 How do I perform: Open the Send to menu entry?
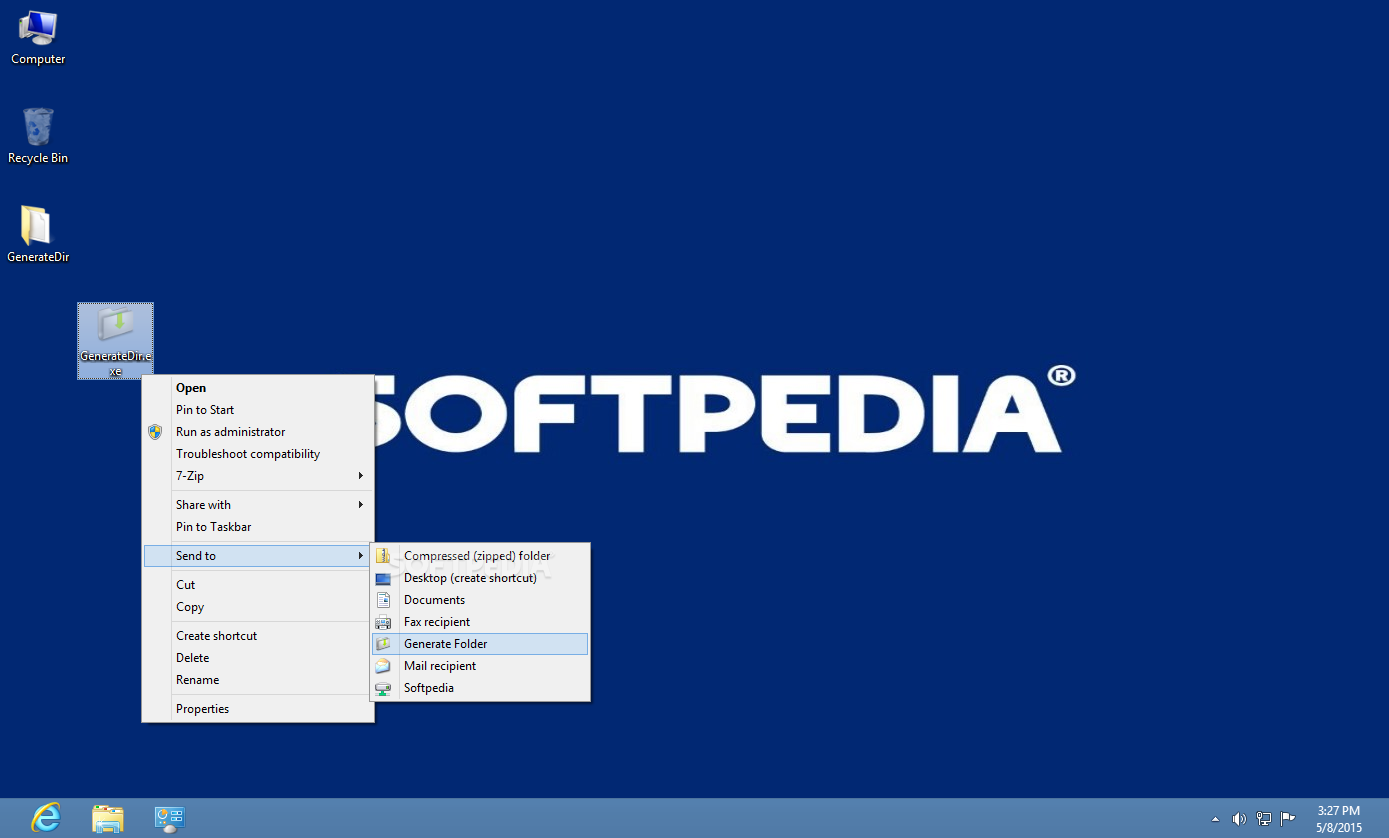[258, 556]
